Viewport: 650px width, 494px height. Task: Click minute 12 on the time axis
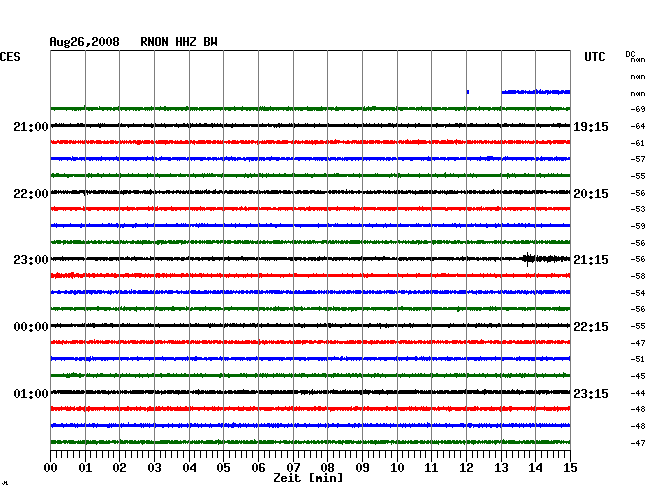pyautogui.click(x=466, y=468)
